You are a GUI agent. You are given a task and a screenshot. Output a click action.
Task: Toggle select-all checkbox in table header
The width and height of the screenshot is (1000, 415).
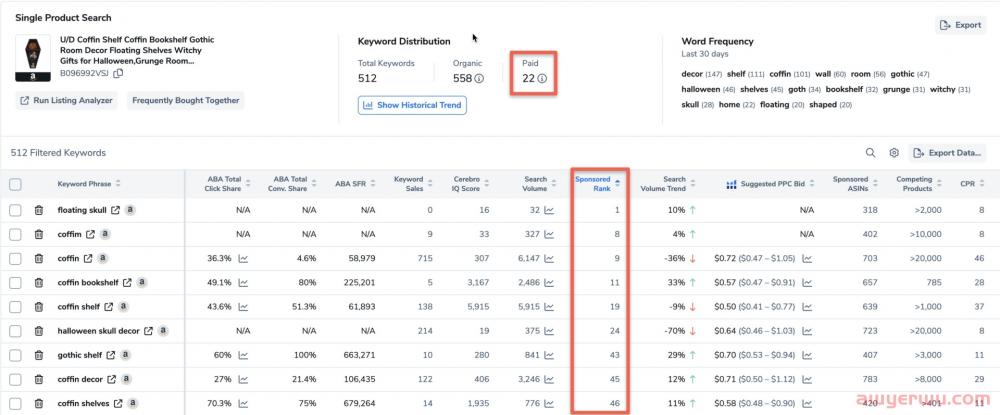15,184
